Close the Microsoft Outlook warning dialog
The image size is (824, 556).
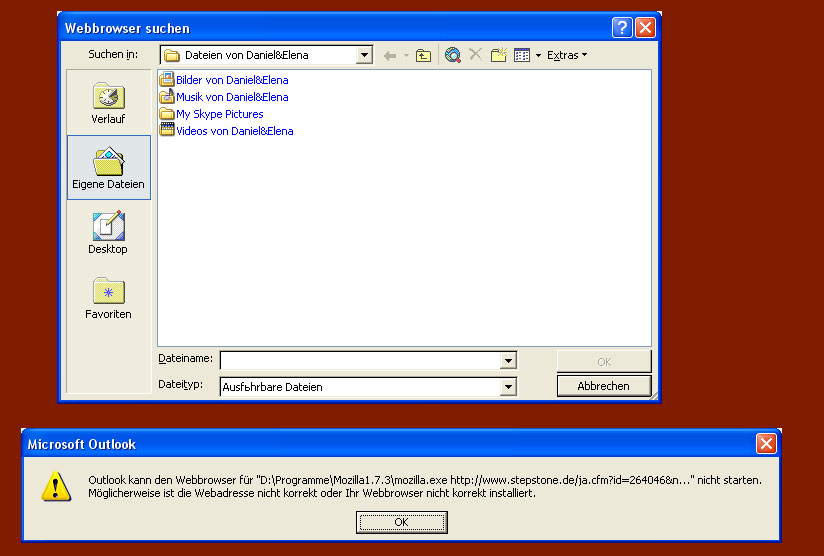click(766, 444)
